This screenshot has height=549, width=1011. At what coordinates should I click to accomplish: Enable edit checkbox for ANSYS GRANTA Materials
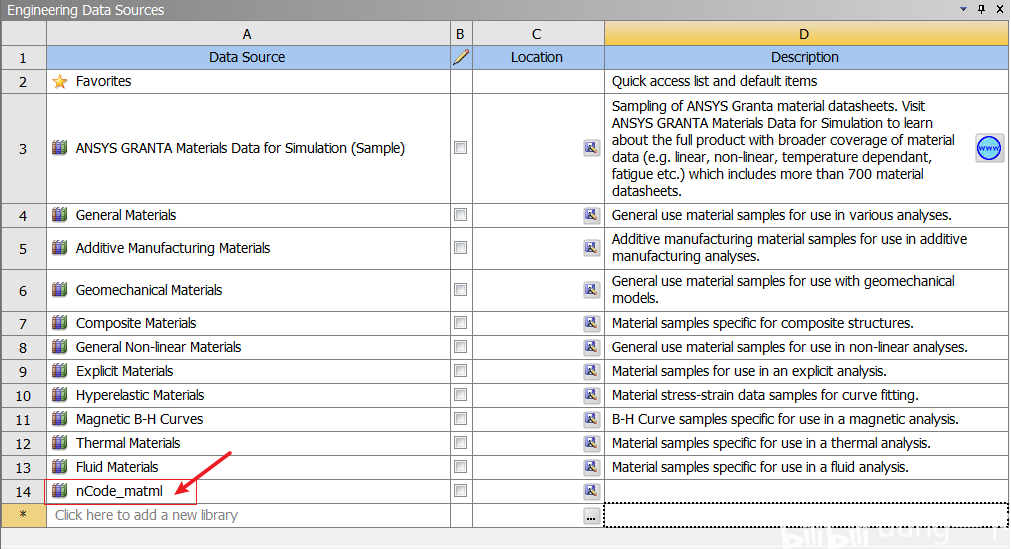460,148
